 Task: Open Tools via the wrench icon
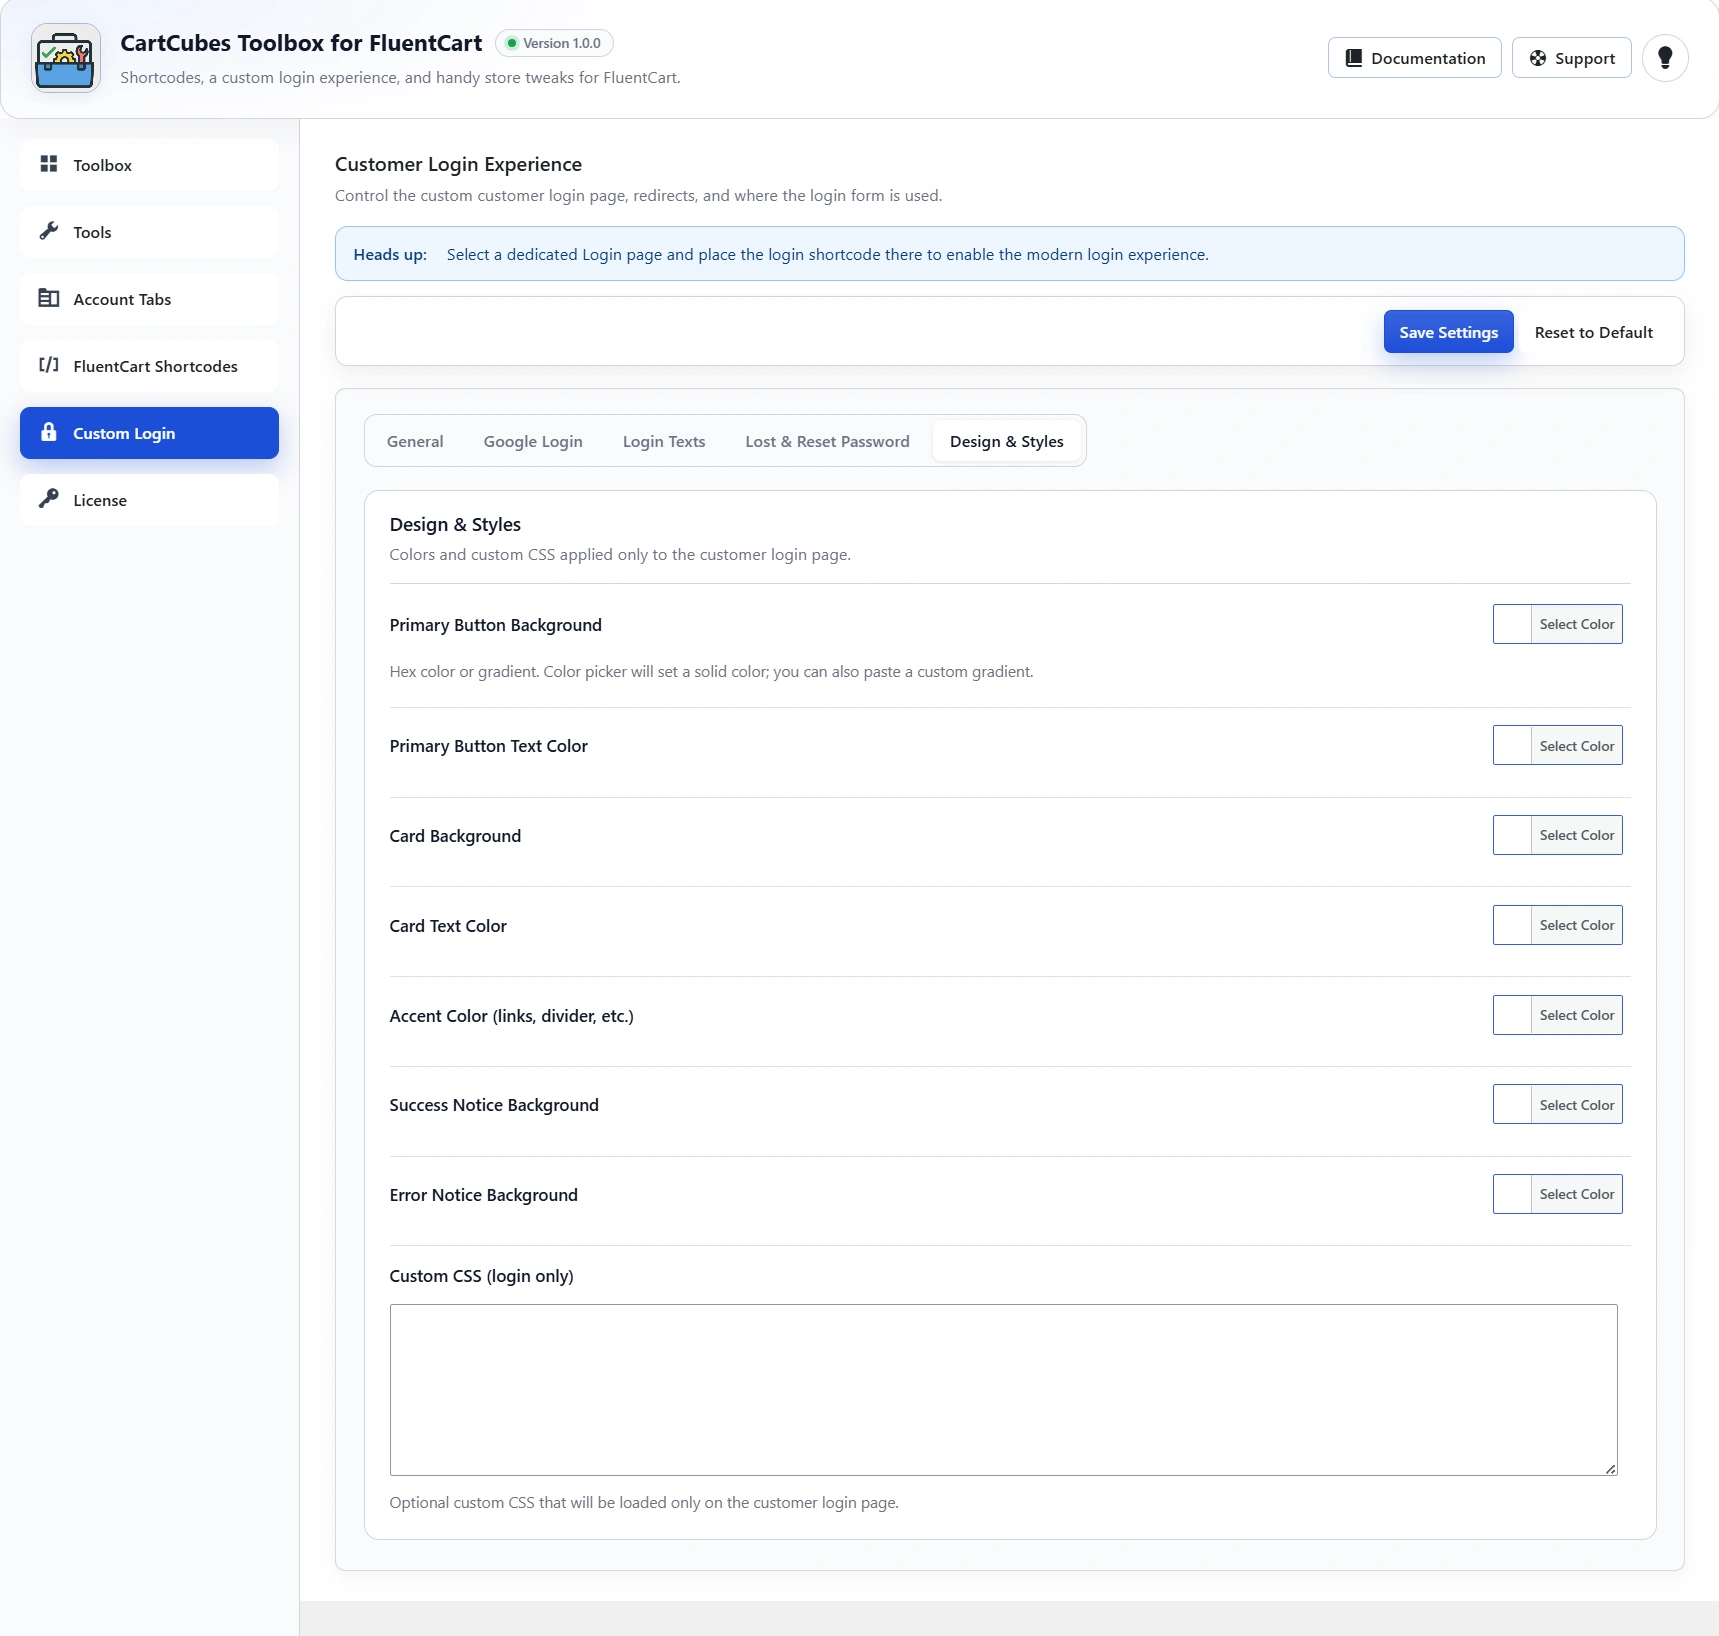149,232
